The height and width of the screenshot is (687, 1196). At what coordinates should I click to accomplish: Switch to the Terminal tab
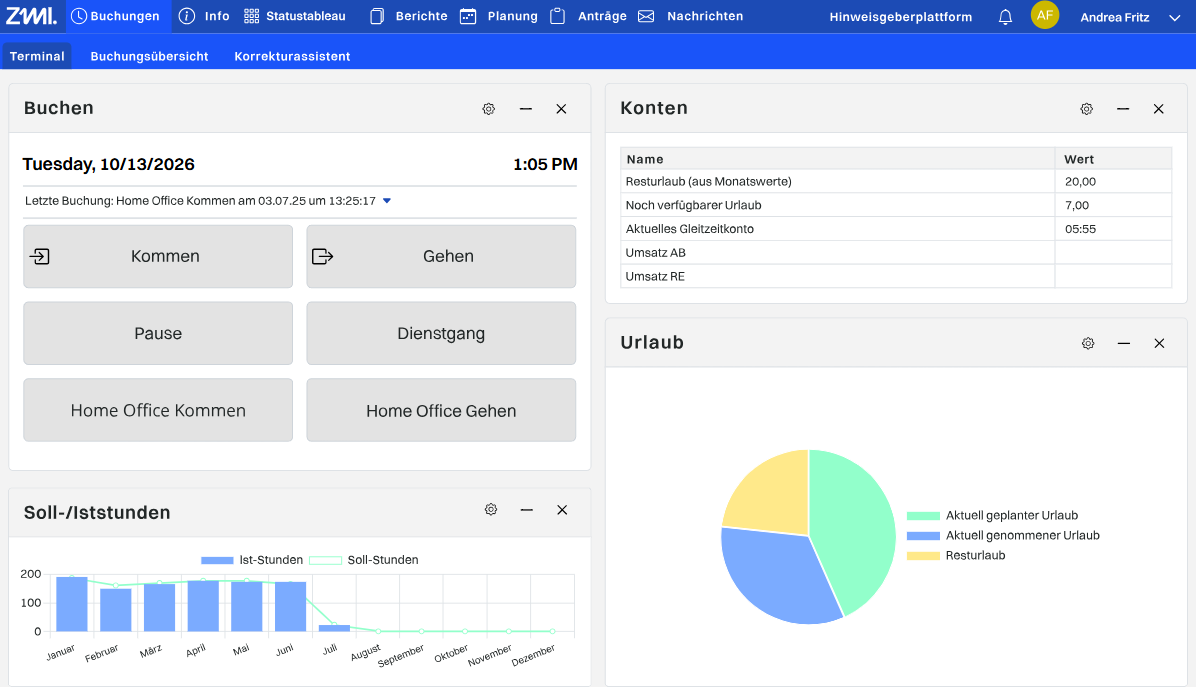click(x=37, y=56)
